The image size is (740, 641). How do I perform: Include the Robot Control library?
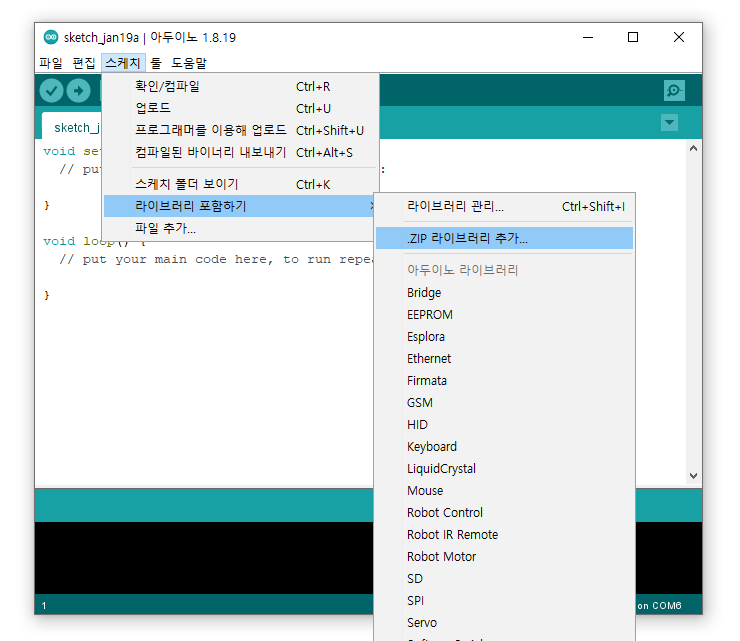505,513
